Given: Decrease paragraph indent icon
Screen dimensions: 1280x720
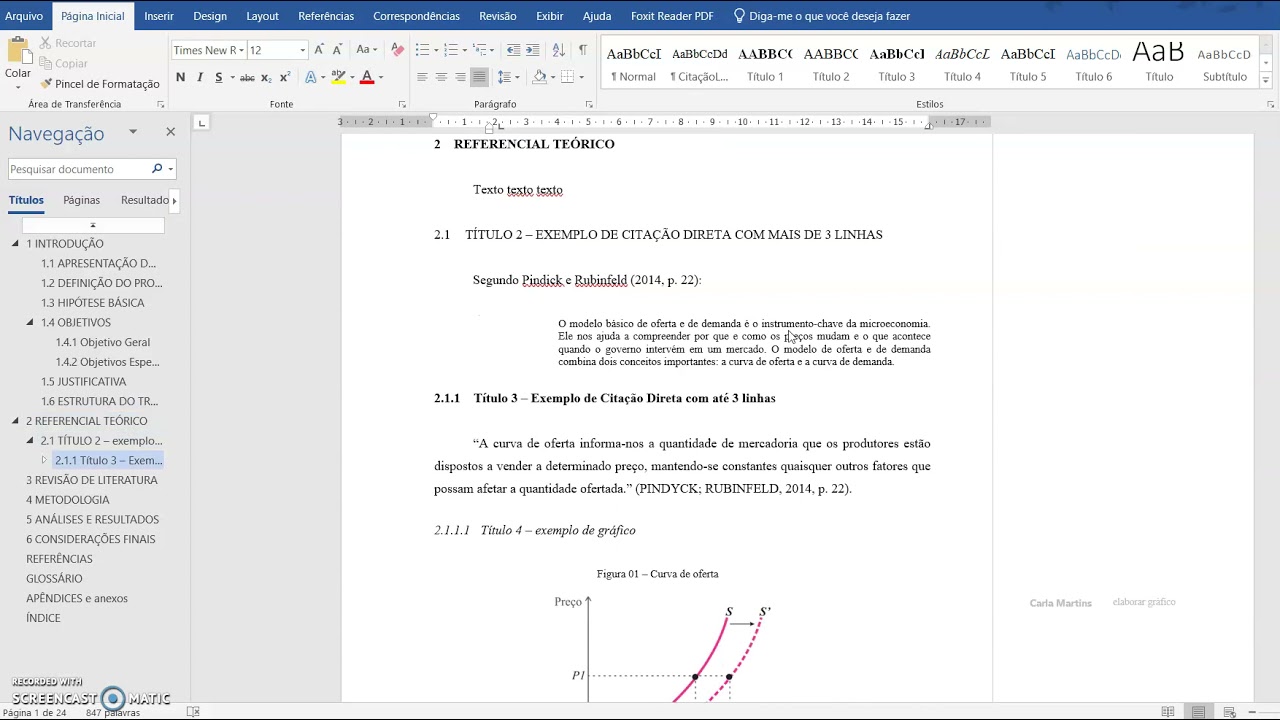Looking at the screenshot, I should 513,50.
